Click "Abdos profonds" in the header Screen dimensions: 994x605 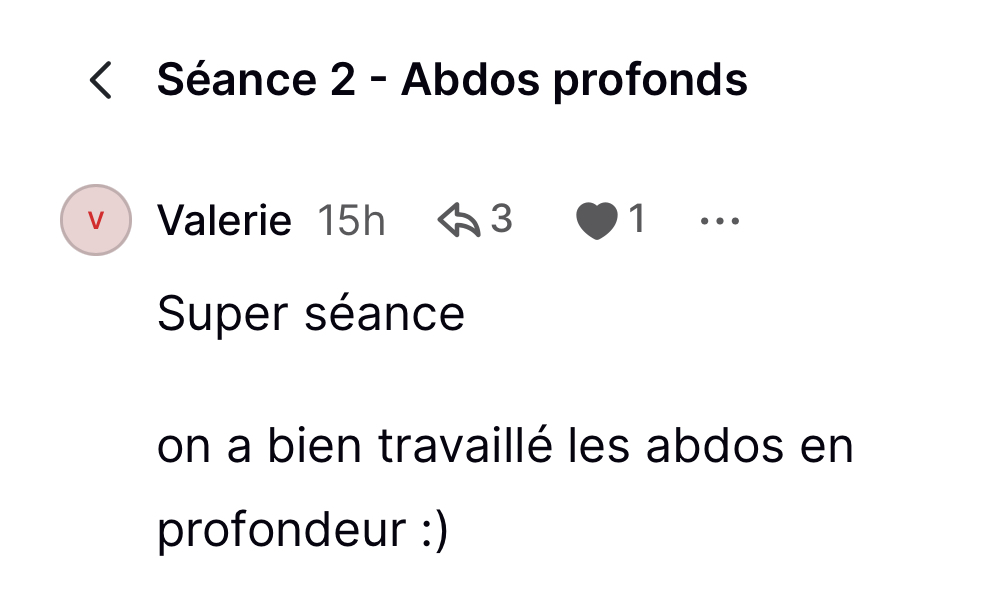coord(574,80)
